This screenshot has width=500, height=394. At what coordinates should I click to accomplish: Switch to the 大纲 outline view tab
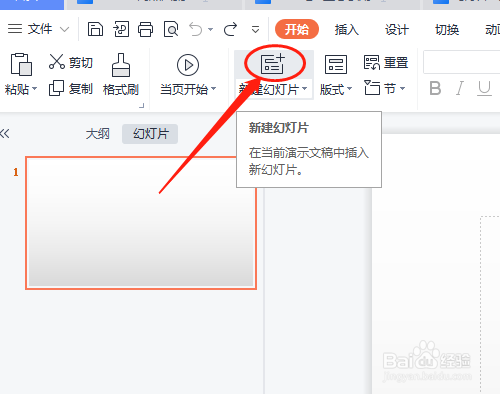98,134
